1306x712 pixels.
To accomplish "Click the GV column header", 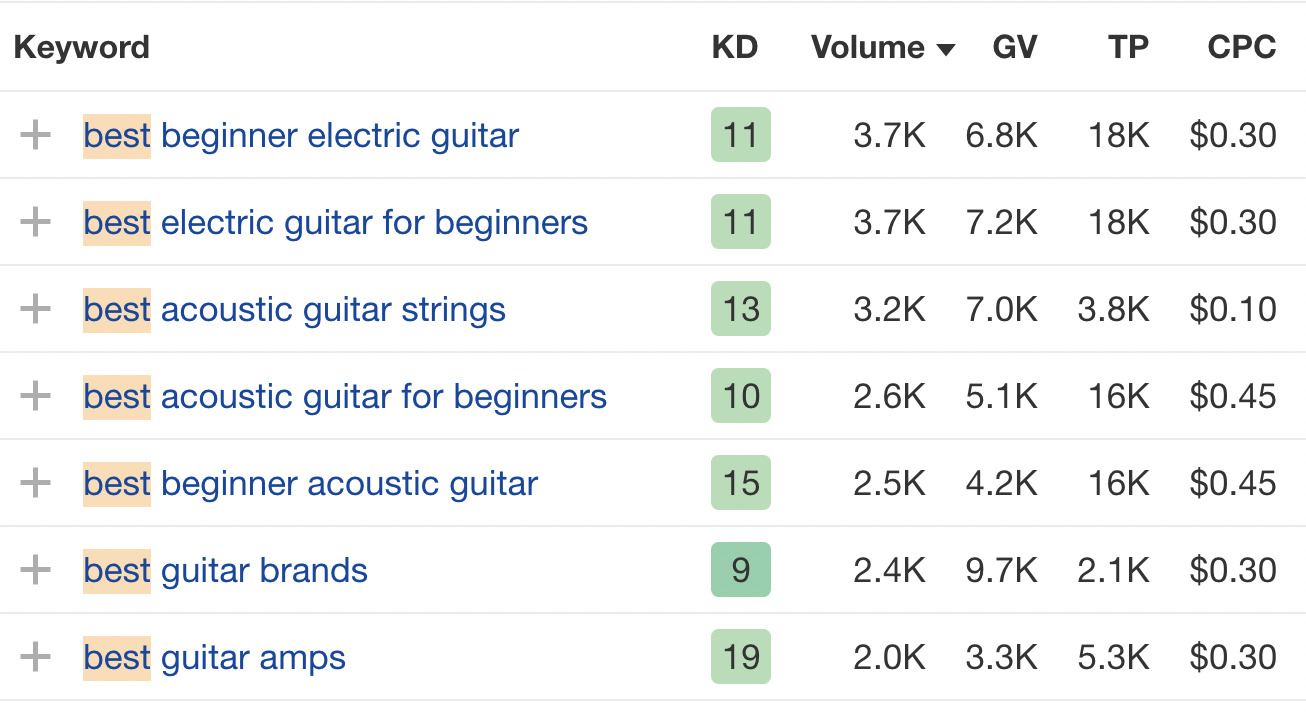I will [x=1014, y=47].
